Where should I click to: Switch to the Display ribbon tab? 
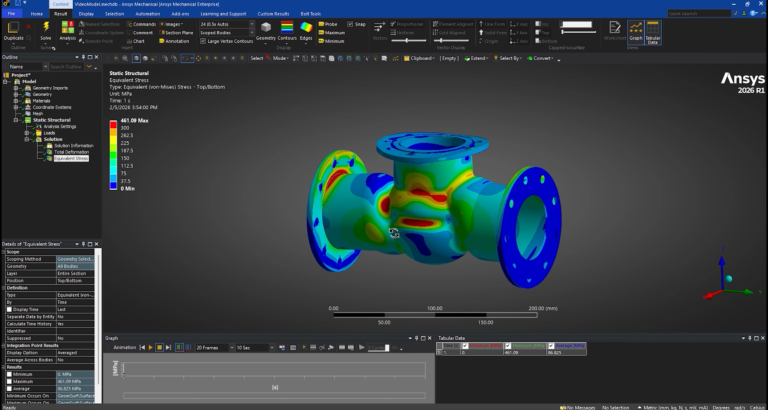coord(86,14)
